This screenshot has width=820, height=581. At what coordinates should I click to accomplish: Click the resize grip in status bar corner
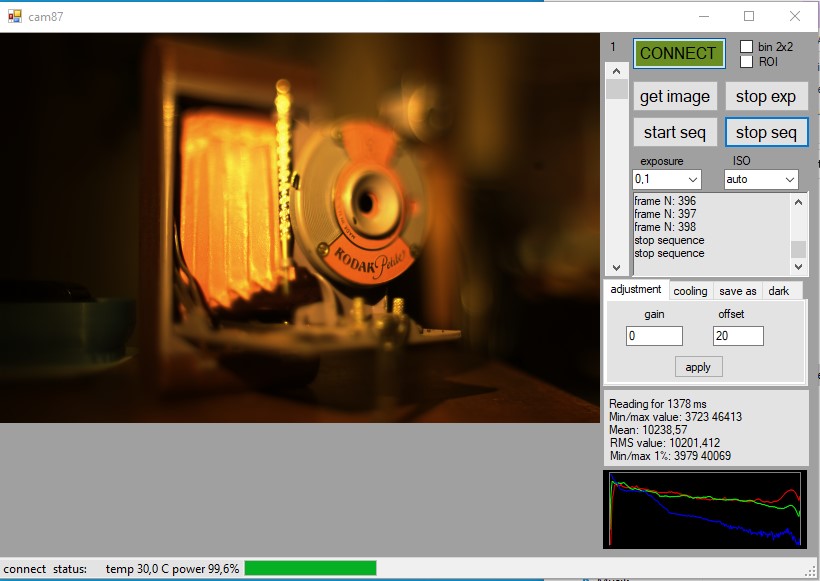tap(812, 572)
